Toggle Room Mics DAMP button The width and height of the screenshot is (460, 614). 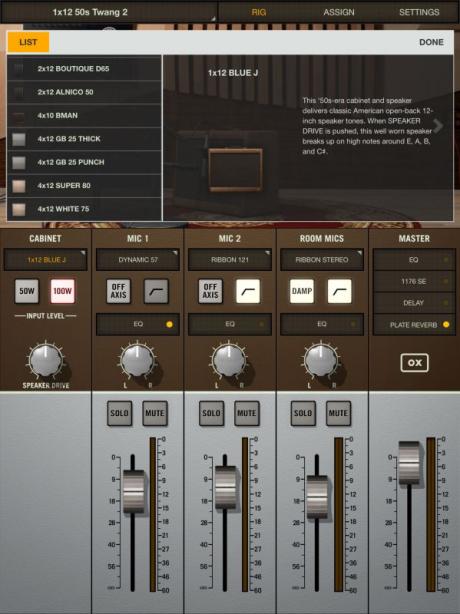pyautogui.click(x=302, y=291)
